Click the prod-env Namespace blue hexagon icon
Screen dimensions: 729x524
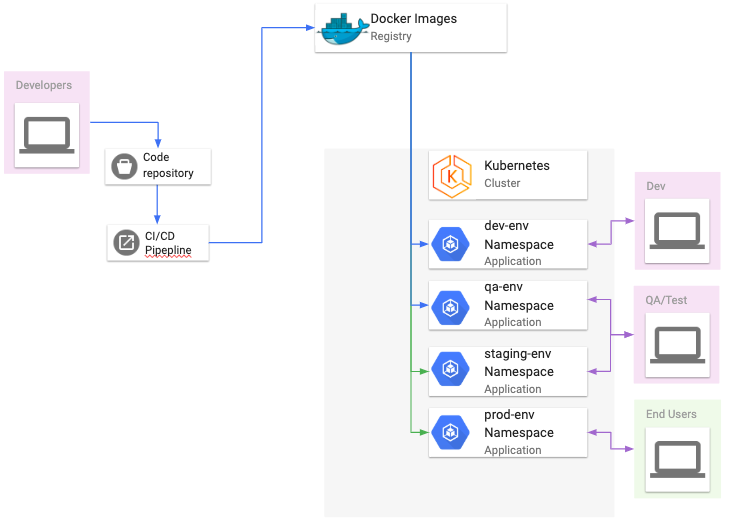(450, 432)
